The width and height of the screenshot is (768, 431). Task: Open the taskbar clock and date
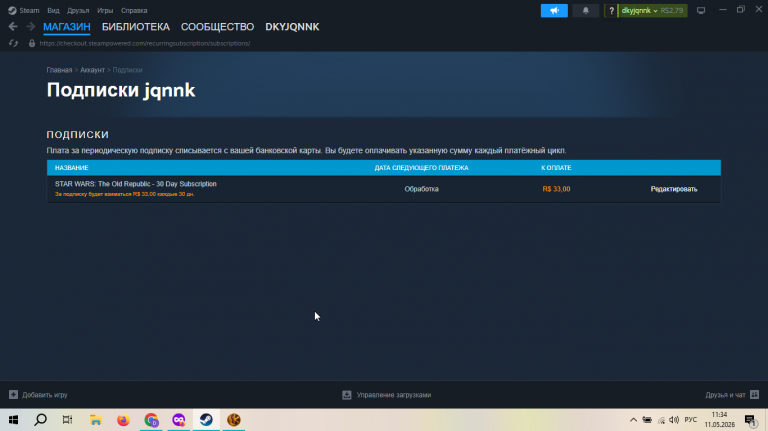pos(720,420)
